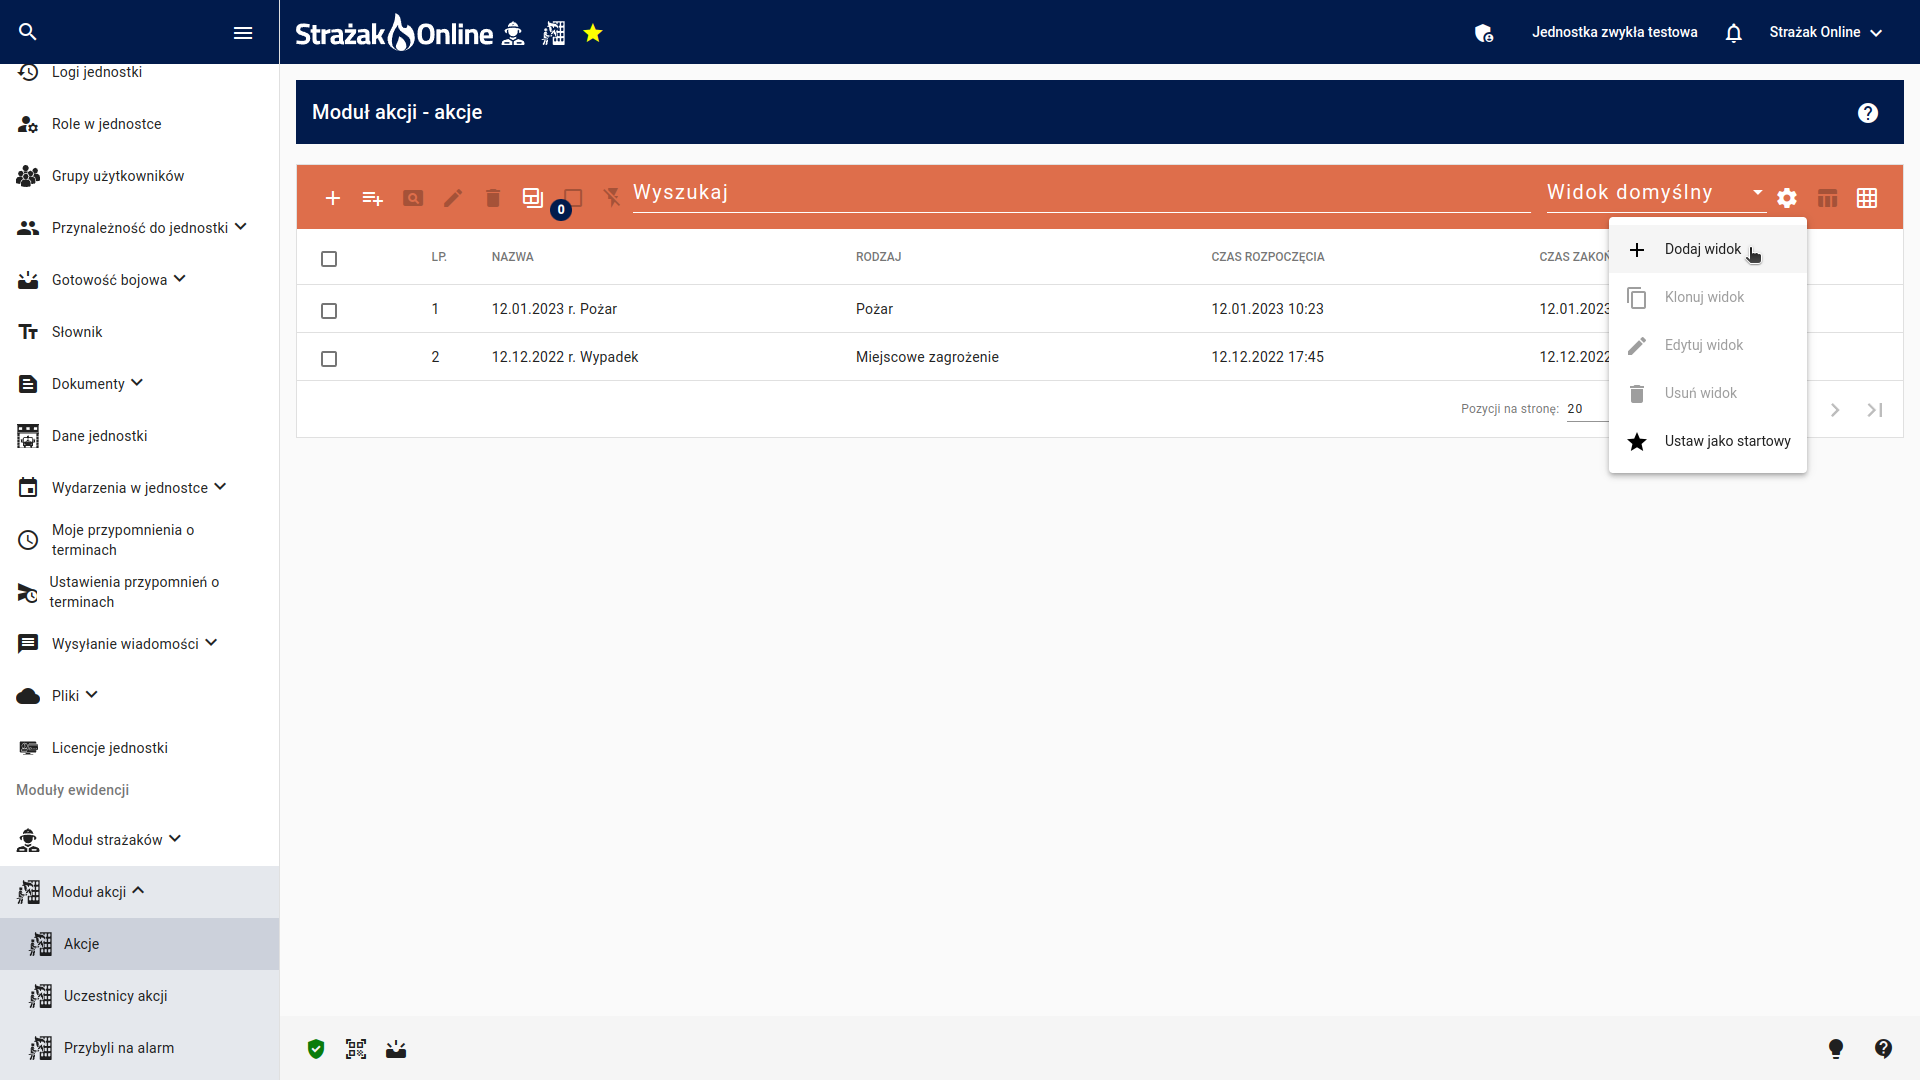The width and height of the screenshot is (1920, 1080).
Task: Click the Jednostka zwykła testowa unit name
Action: click(1615, 32)
